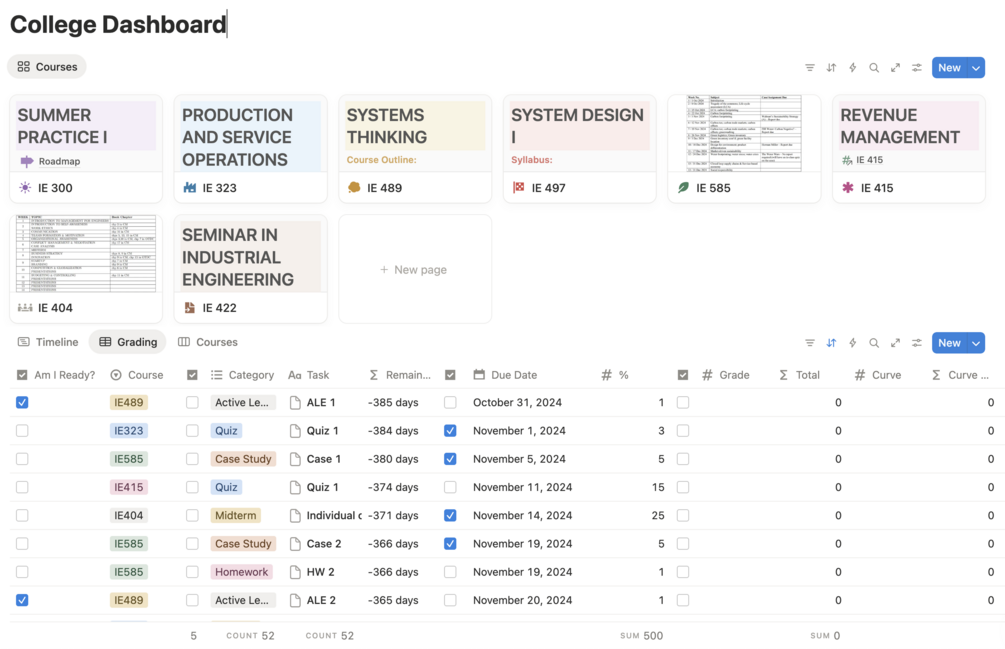Click the filter icon above the Grading table
1005x649 pixels.
[810, 343]
